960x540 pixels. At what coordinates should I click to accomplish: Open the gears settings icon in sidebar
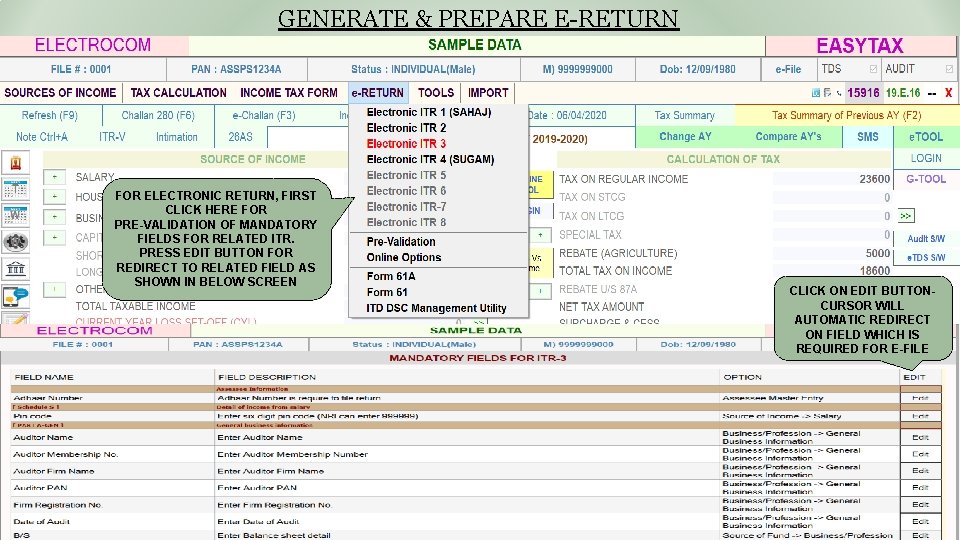[15, 242]
